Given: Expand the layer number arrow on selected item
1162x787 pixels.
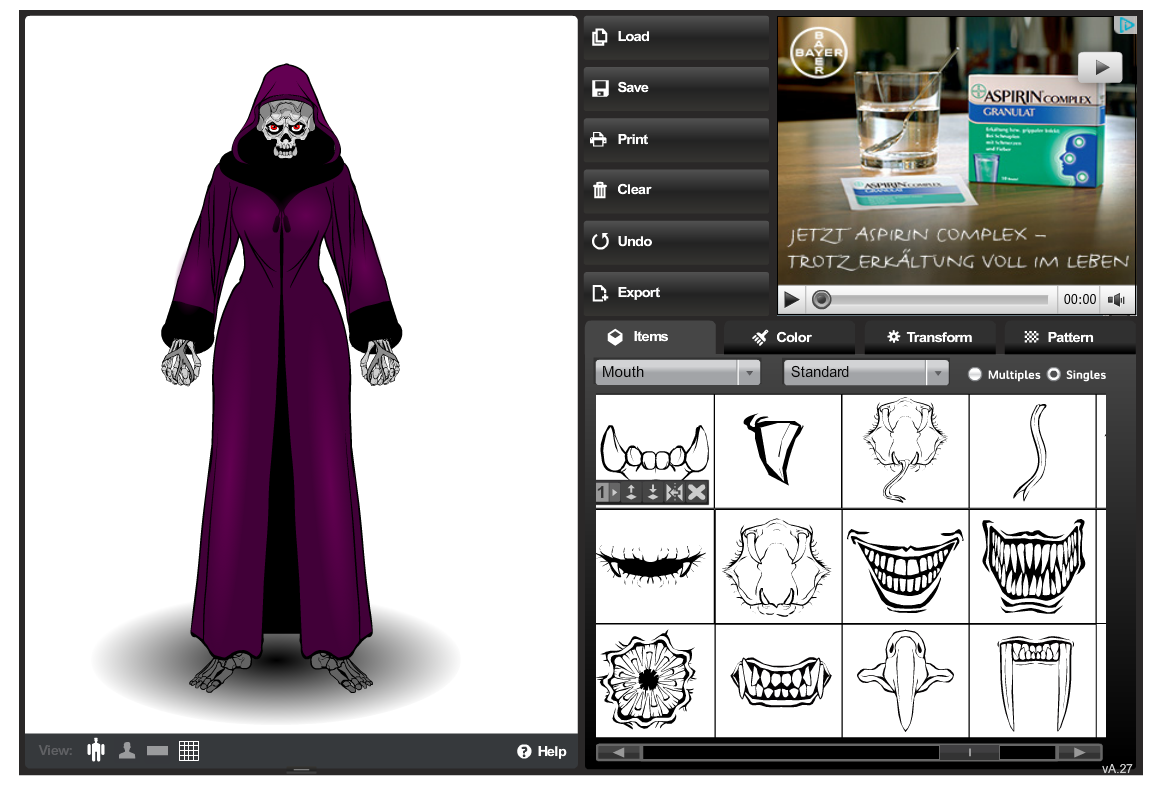Looking at the screenshot, I should pyautogui.click(x=614, y=492).
